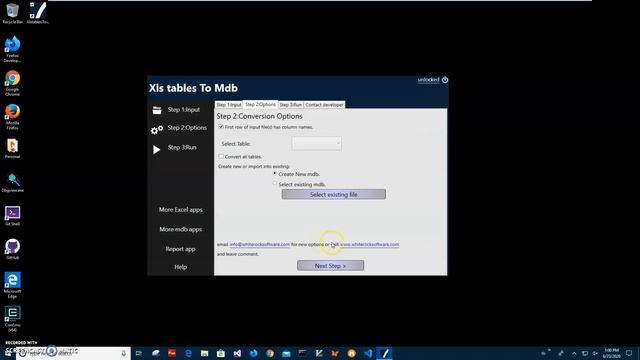Switch to Step 3:Run tab
This screenshot has height=360, width=640.
coord(291,105)
